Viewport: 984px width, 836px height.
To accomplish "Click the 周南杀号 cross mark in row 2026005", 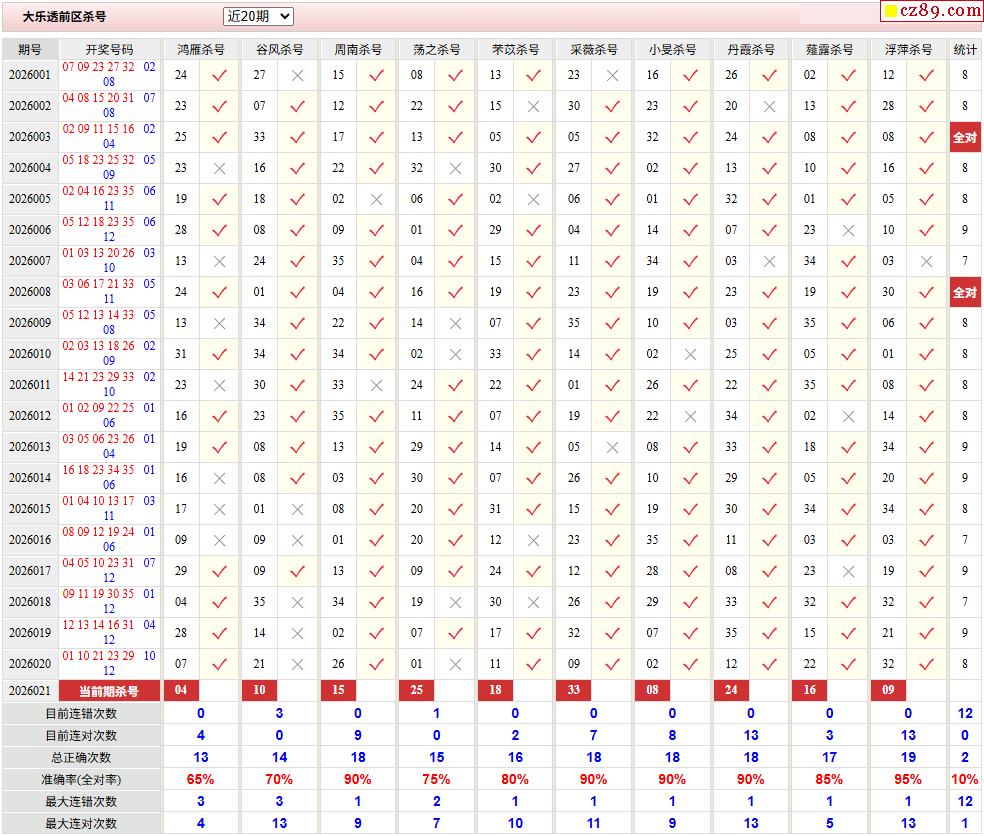I will (376, 199).
